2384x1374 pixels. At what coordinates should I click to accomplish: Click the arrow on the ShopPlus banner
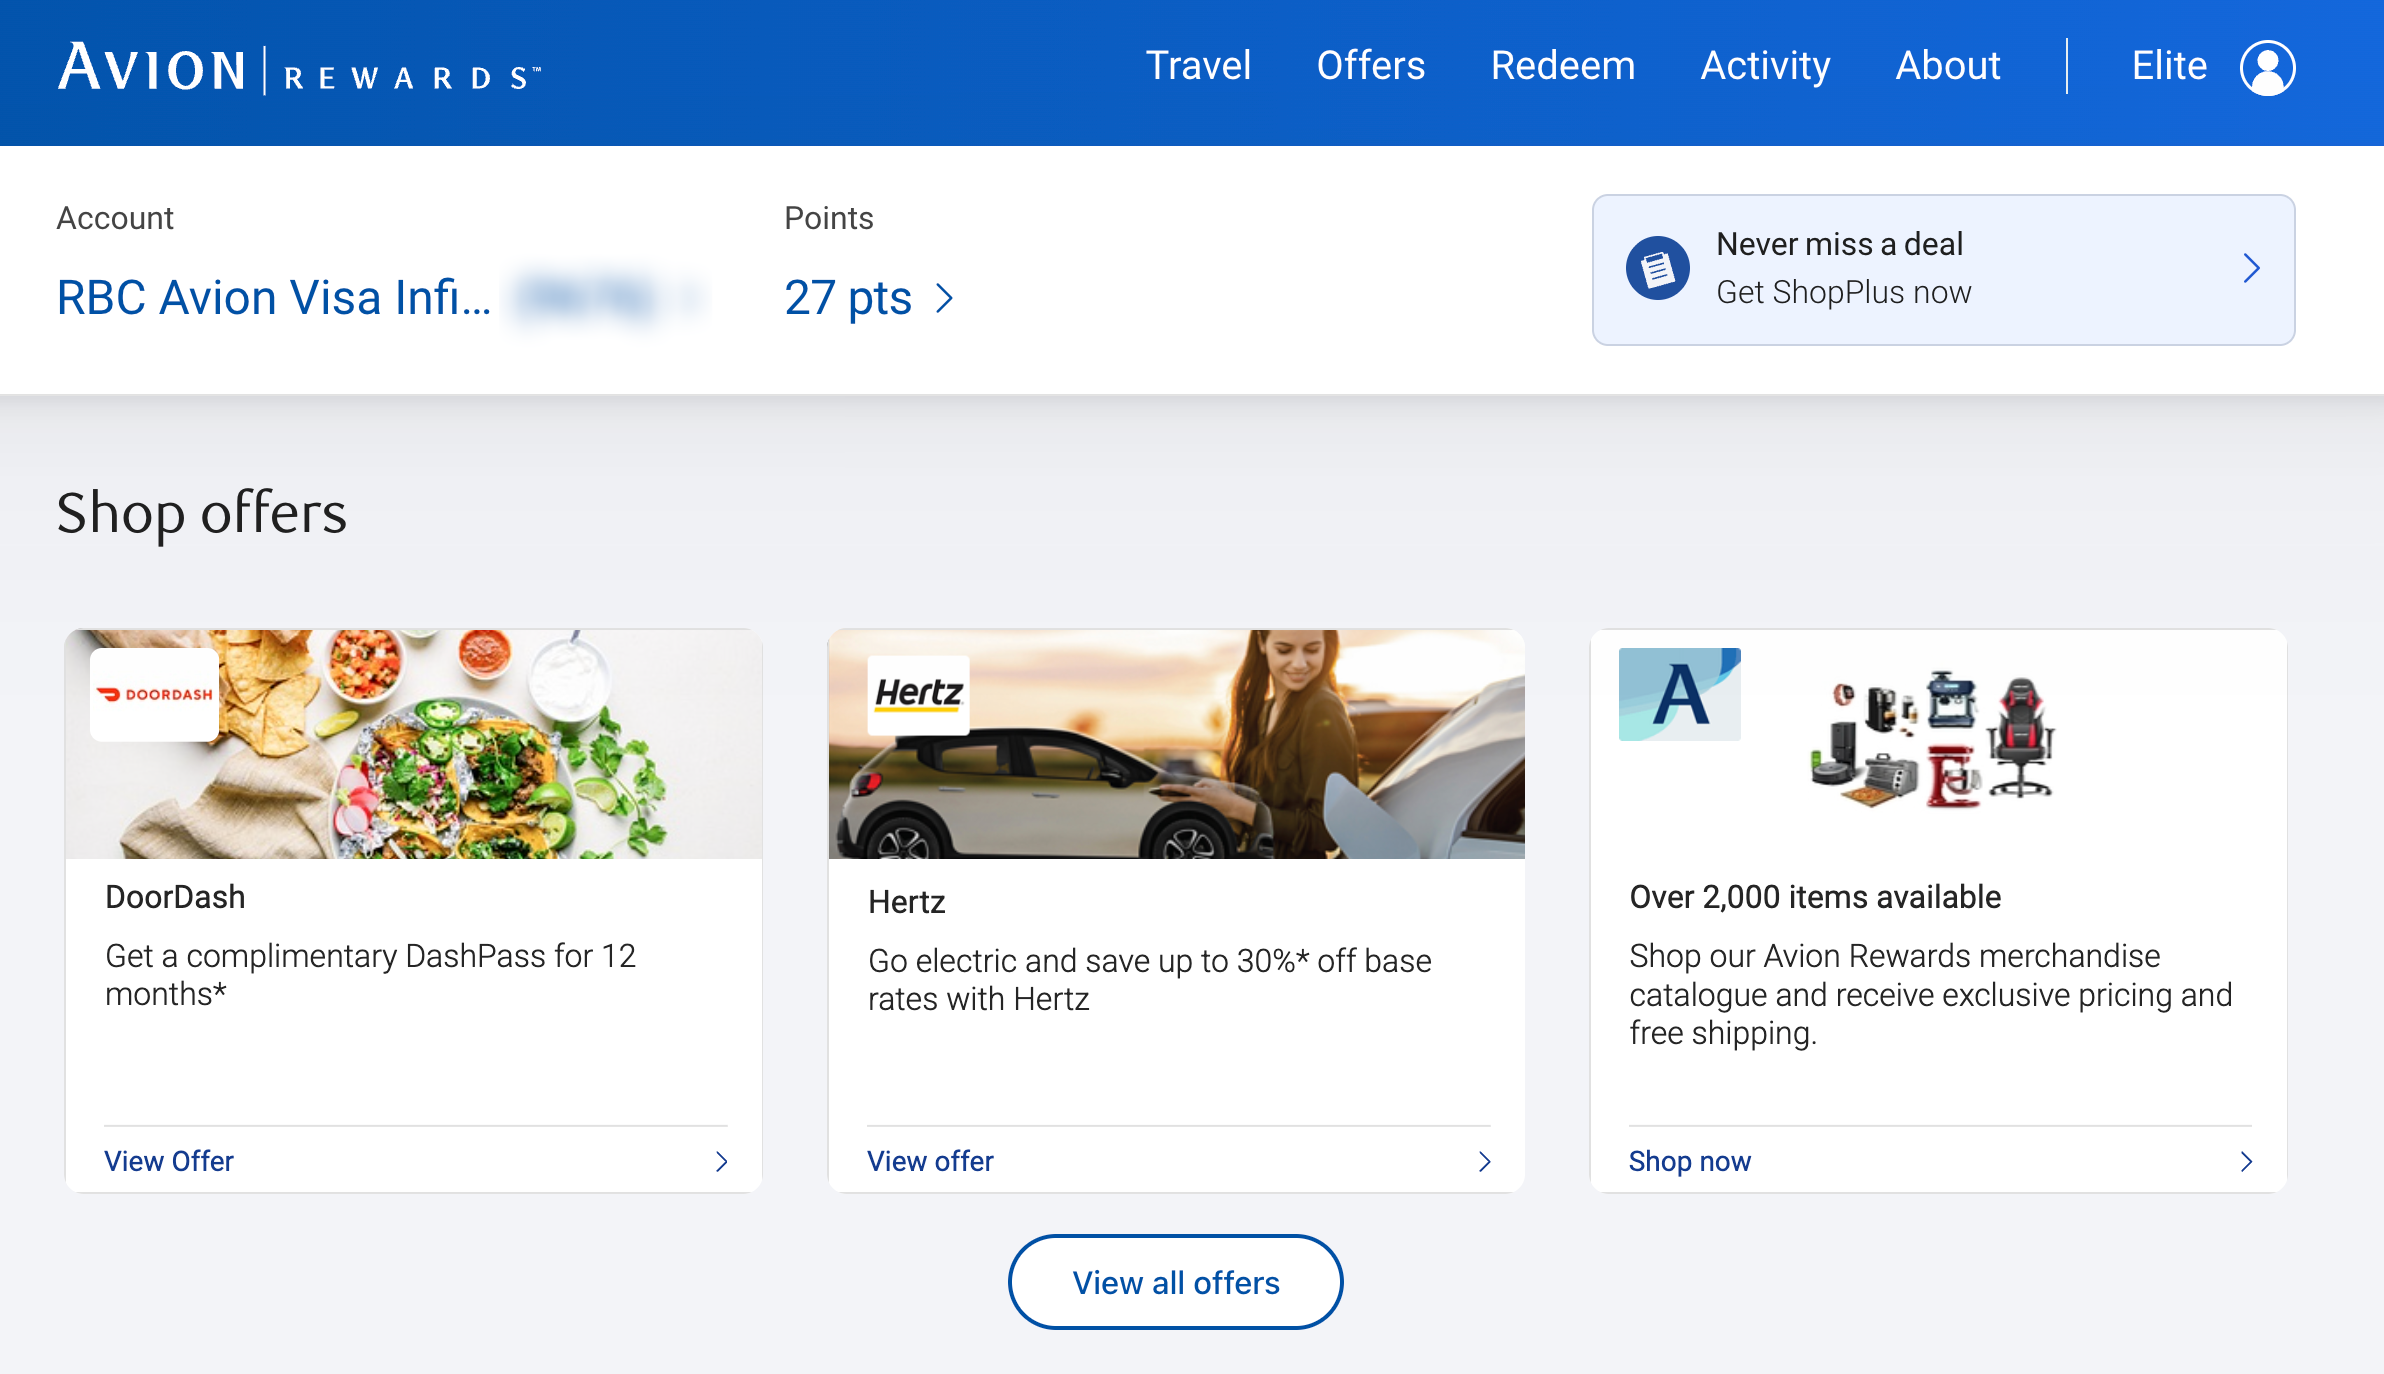click(2251, 268)
